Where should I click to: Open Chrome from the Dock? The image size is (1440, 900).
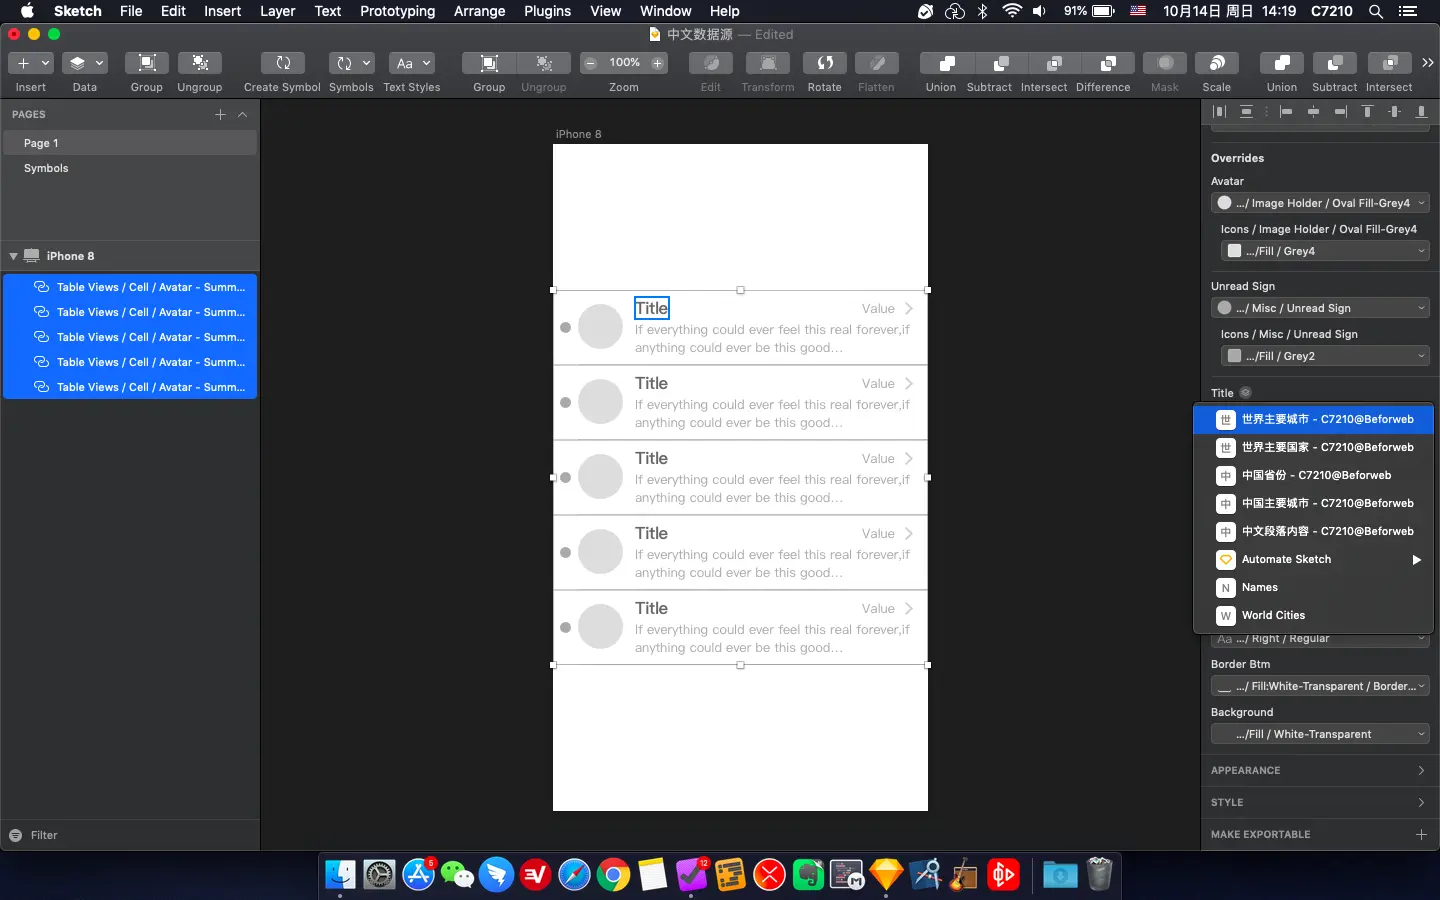(x=613, y=875)
